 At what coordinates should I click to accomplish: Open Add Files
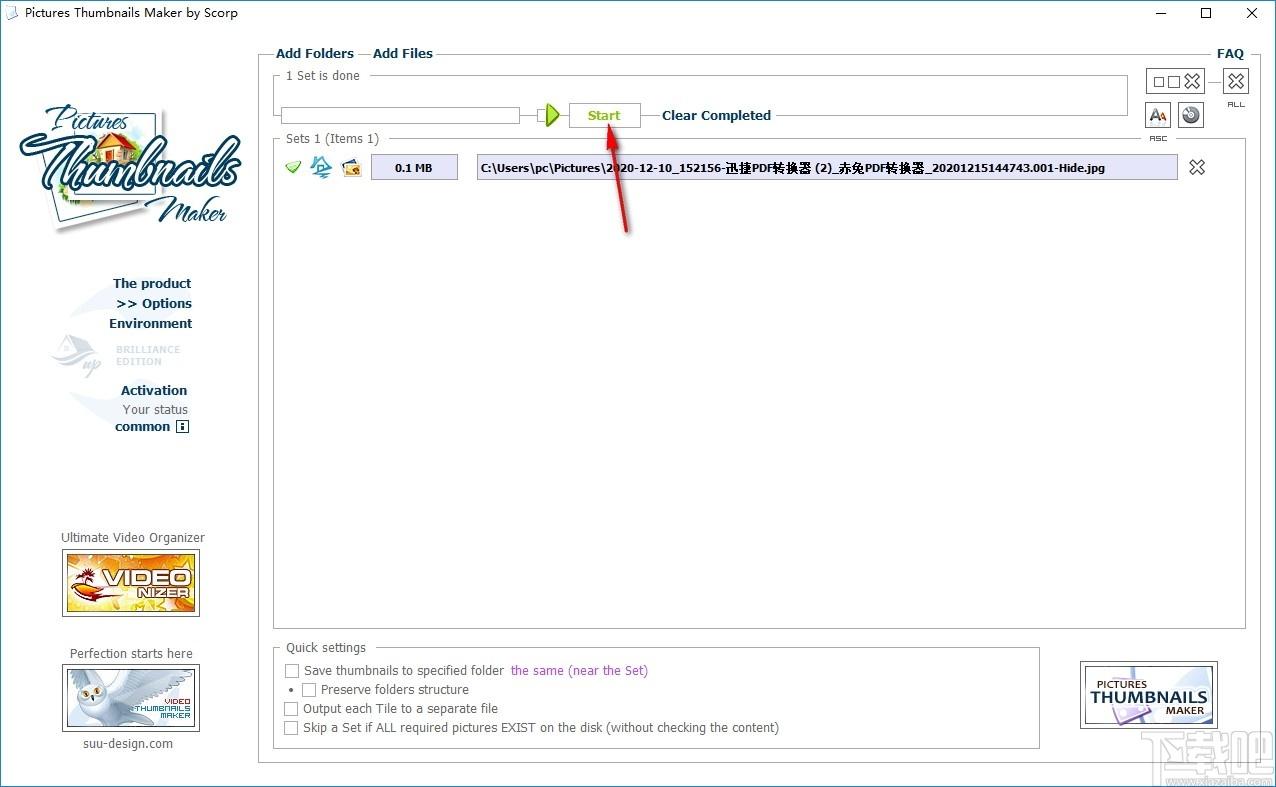point(403,53)
